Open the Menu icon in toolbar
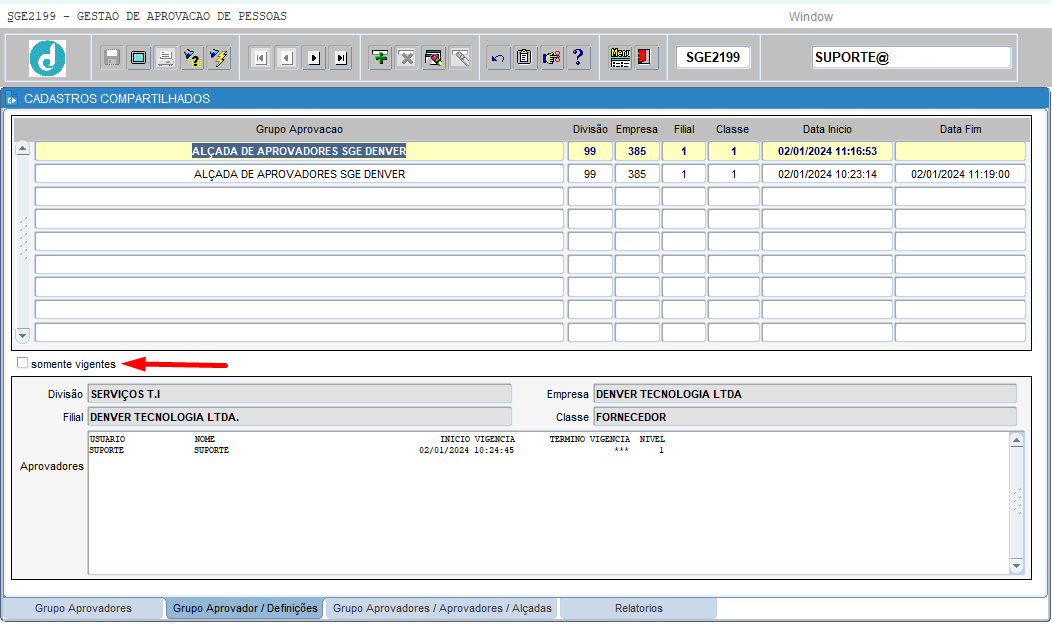Screen dimensions: 1052x624 tap(621, 58)
